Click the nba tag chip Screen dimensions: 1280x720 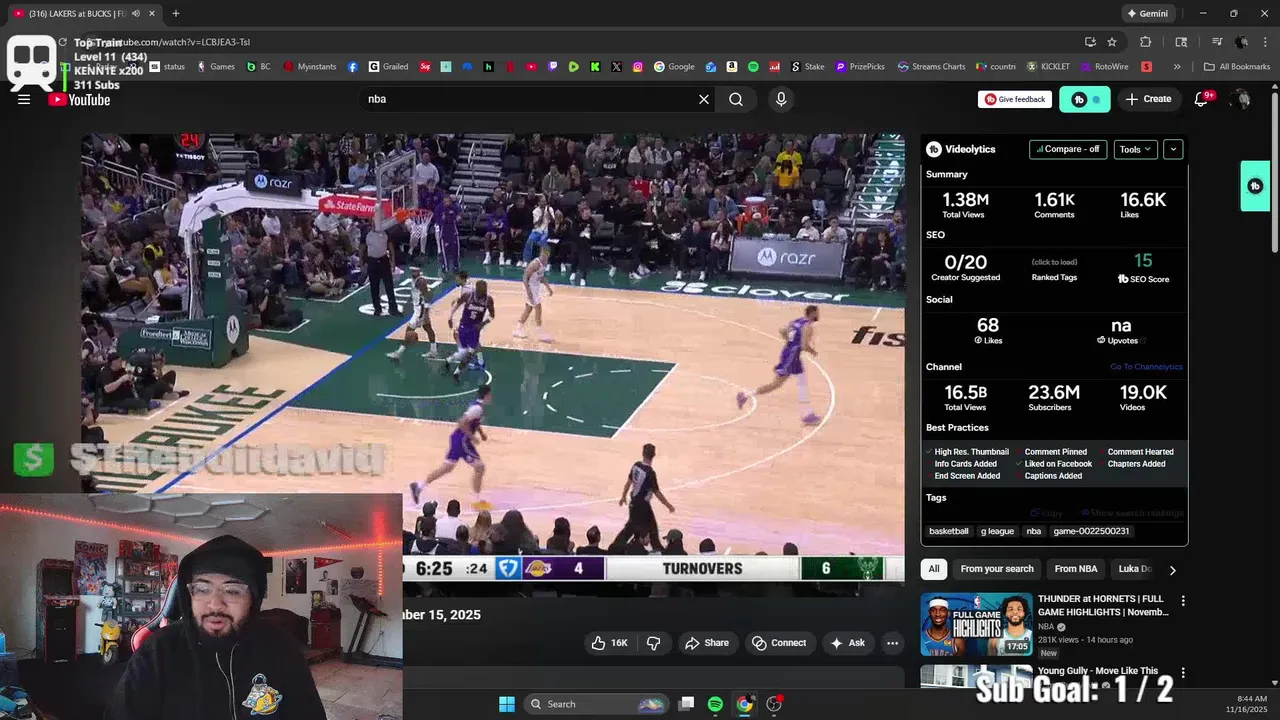point(1034,531)
